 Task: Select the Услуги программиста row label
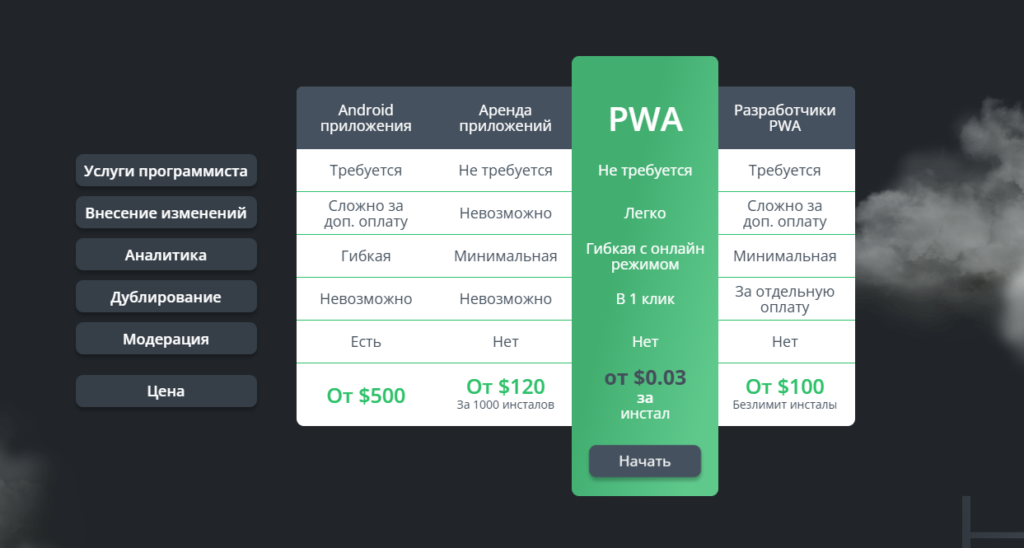tap(166, 170)
